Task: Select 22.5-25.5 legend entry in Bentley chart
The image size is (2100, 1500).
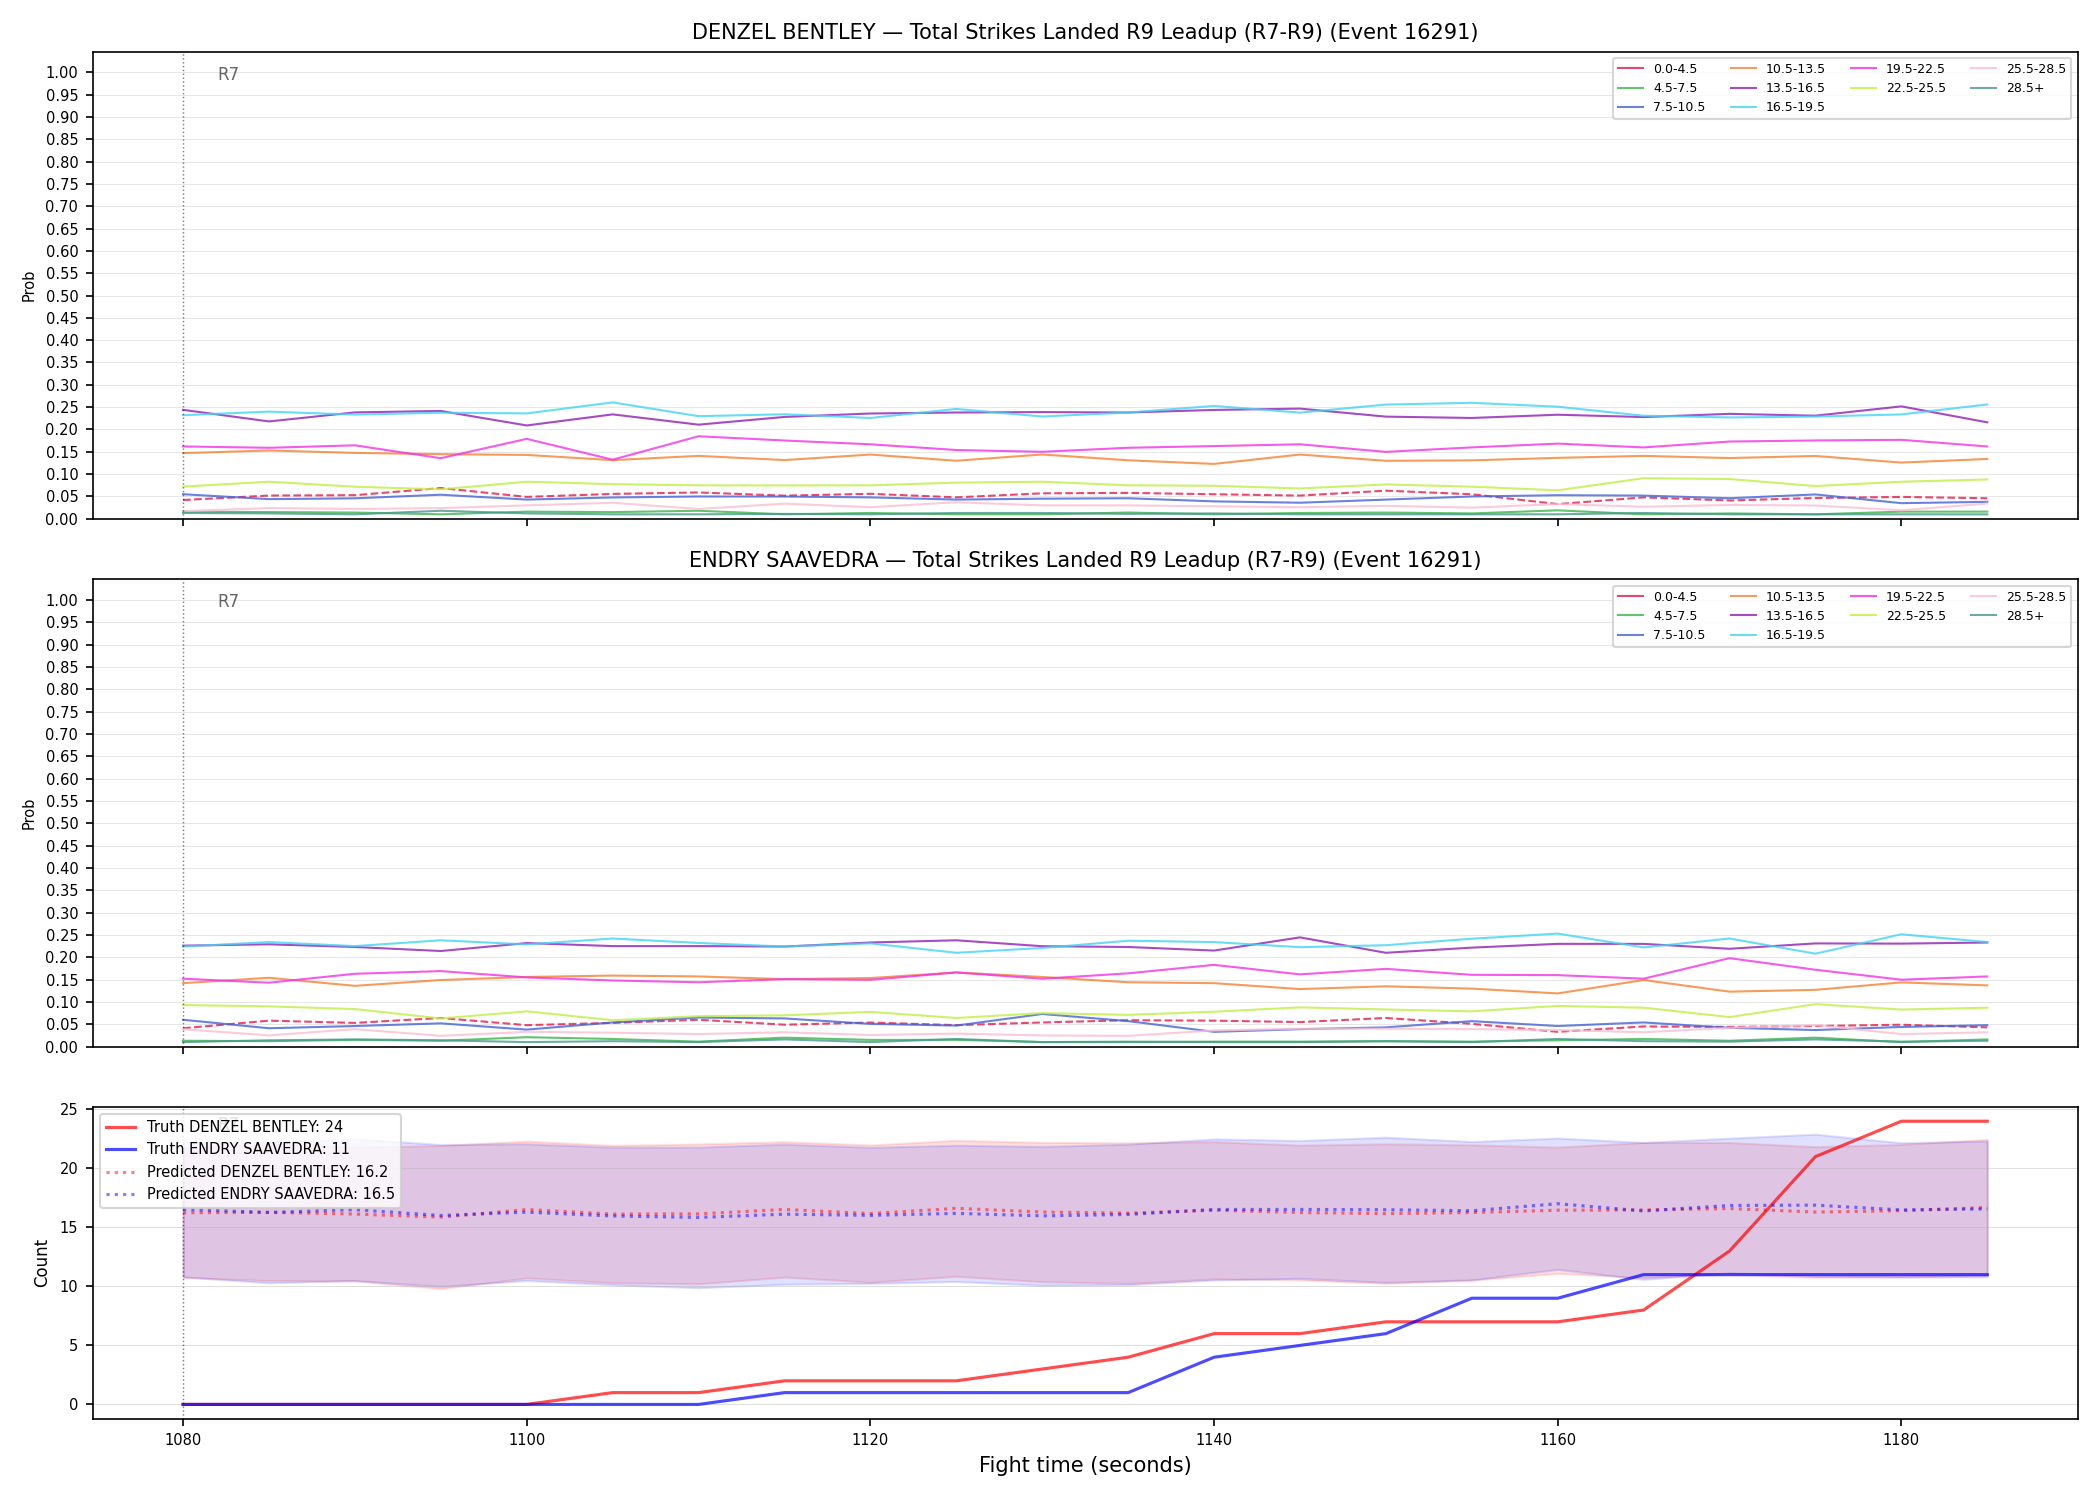Action: (x=1898, y=88)
